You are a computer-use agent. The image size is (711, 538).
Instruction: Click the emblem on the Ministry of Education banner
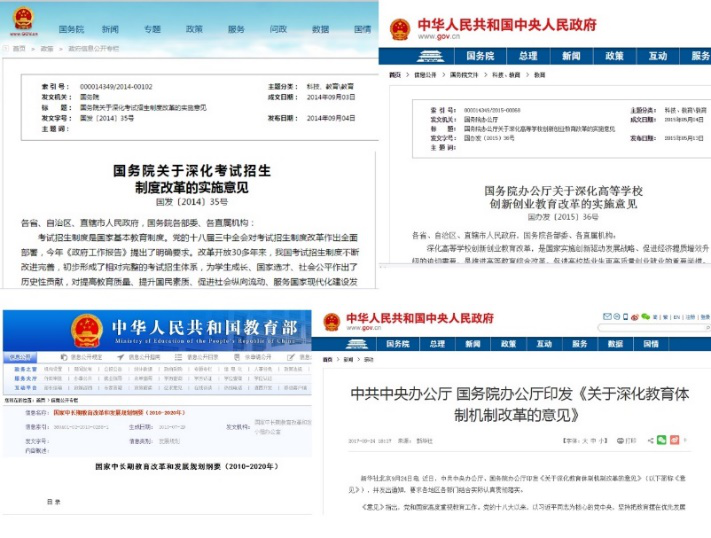point(87,330)
